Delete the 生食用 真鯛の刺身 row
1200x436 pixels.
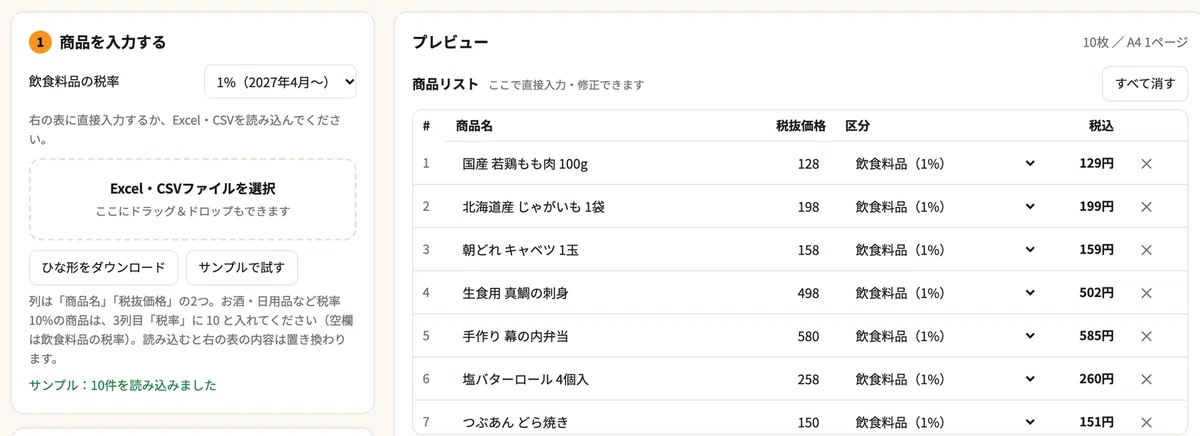tap(1146, 293)
